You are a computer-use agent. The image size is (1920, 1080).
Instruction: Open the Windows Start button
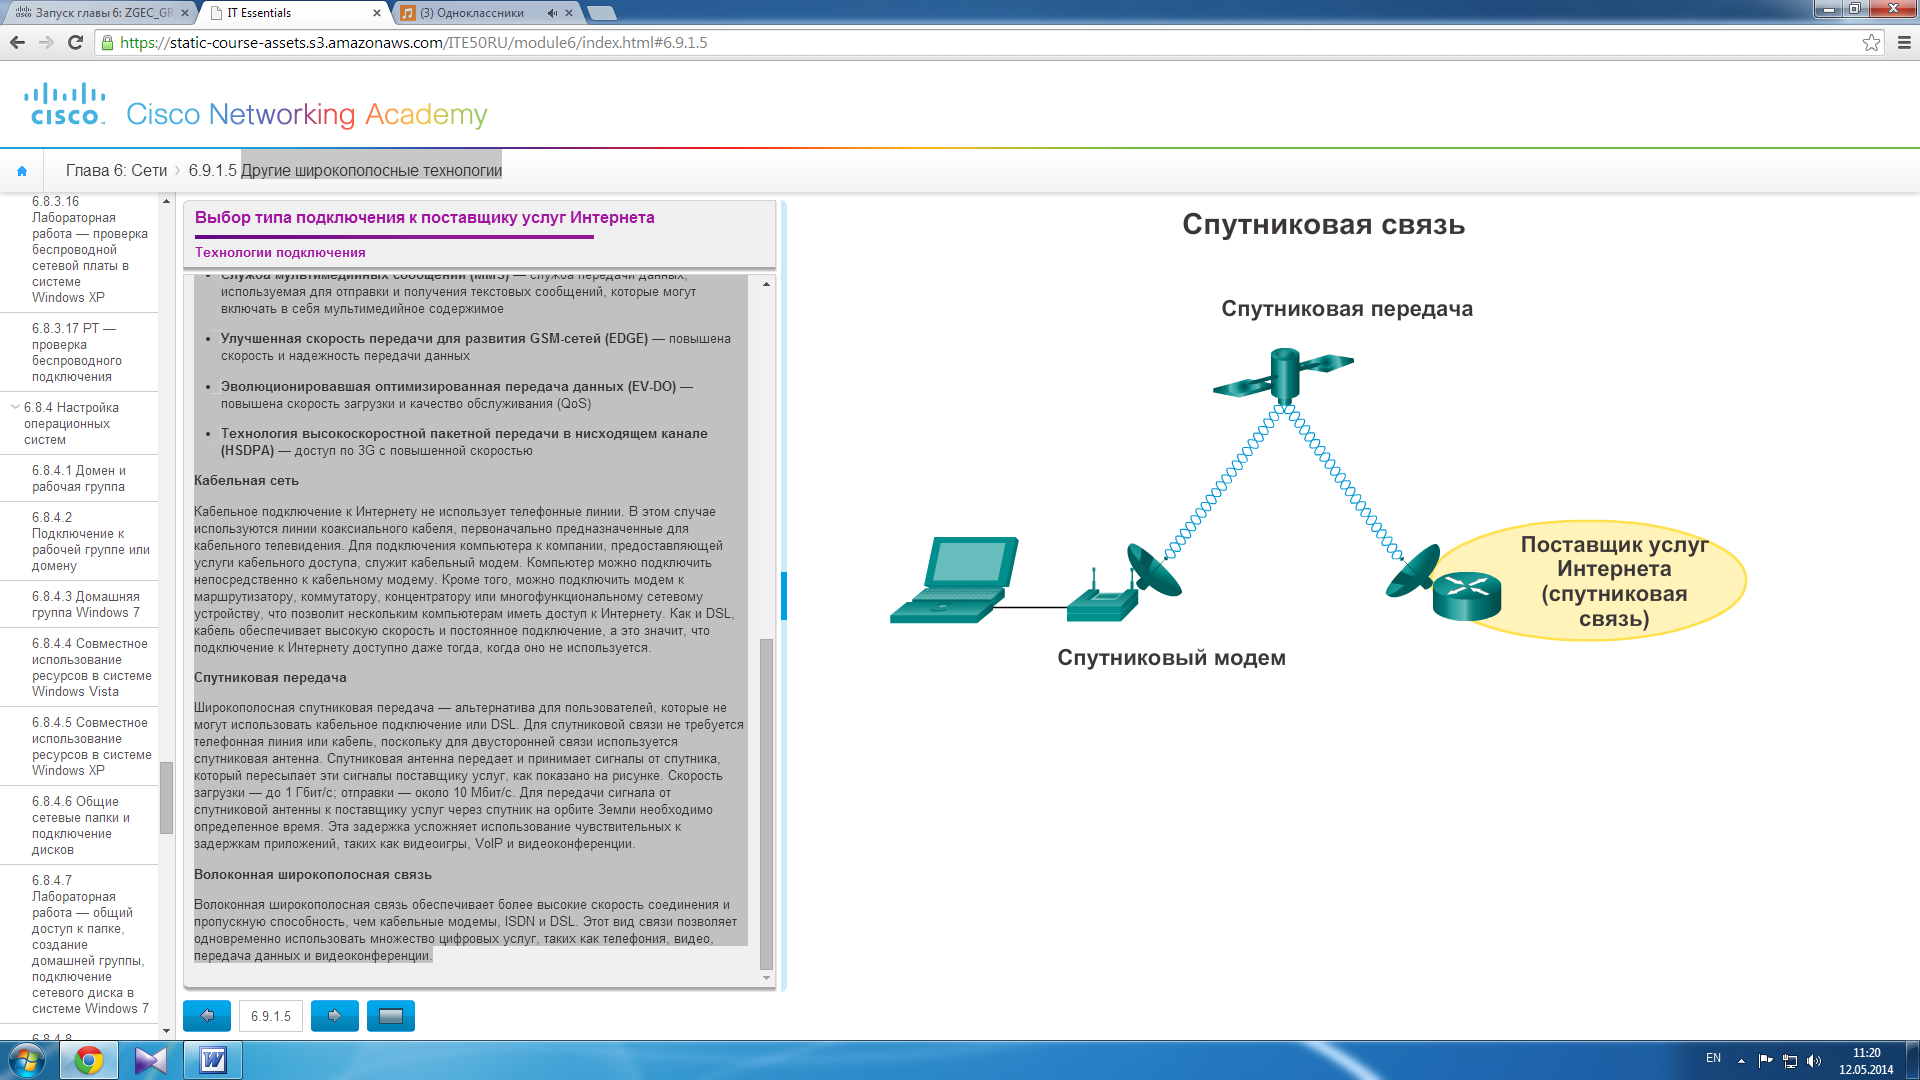click(27, 1060)
